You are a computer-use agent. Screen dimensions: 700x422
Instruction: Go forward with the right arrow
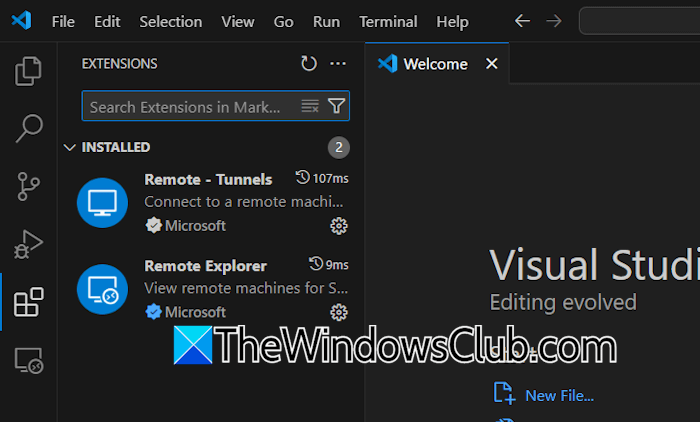554,21
